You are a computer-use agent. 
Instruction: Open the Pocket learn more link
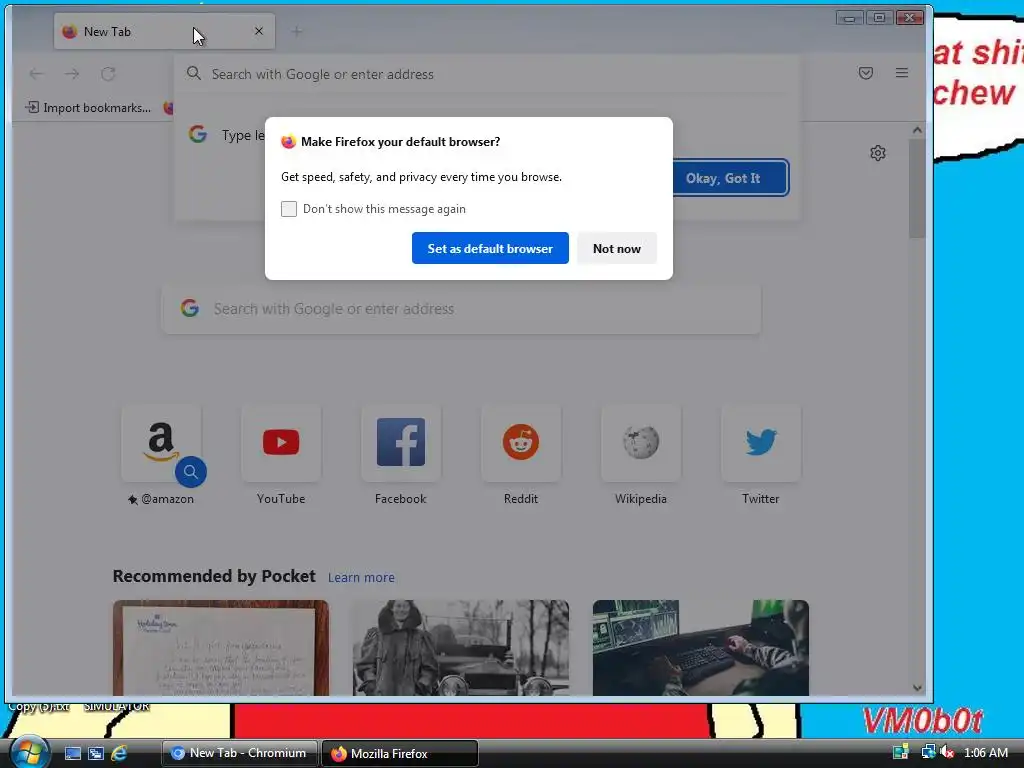(x=361, y=577)
